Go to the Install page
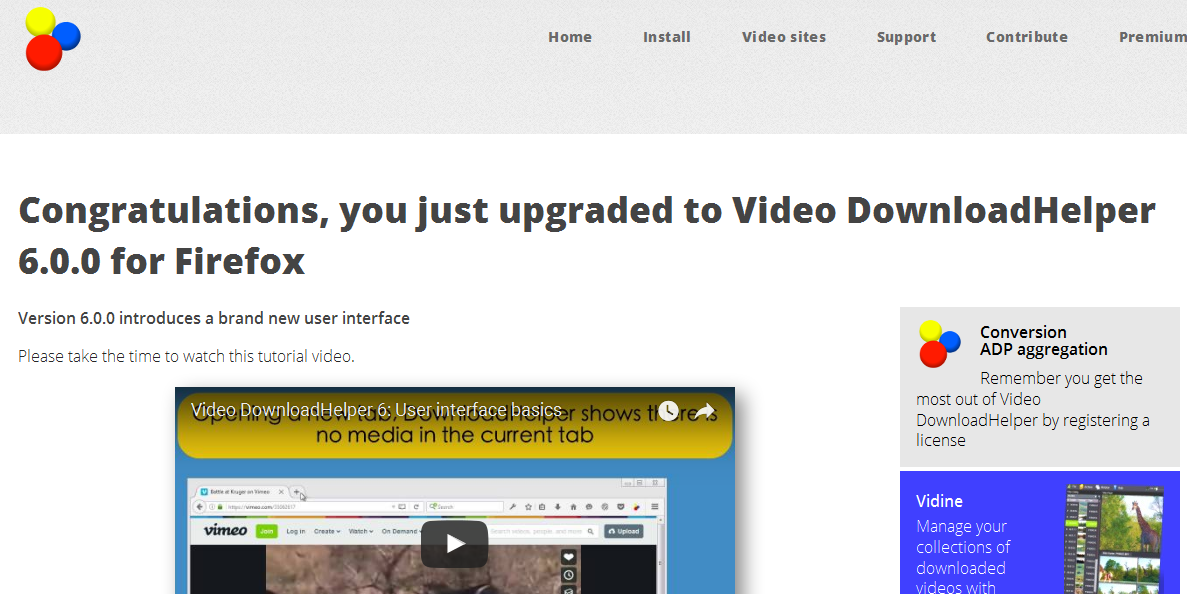Viewport: 1187px width, 594px height. click(667, 37)
